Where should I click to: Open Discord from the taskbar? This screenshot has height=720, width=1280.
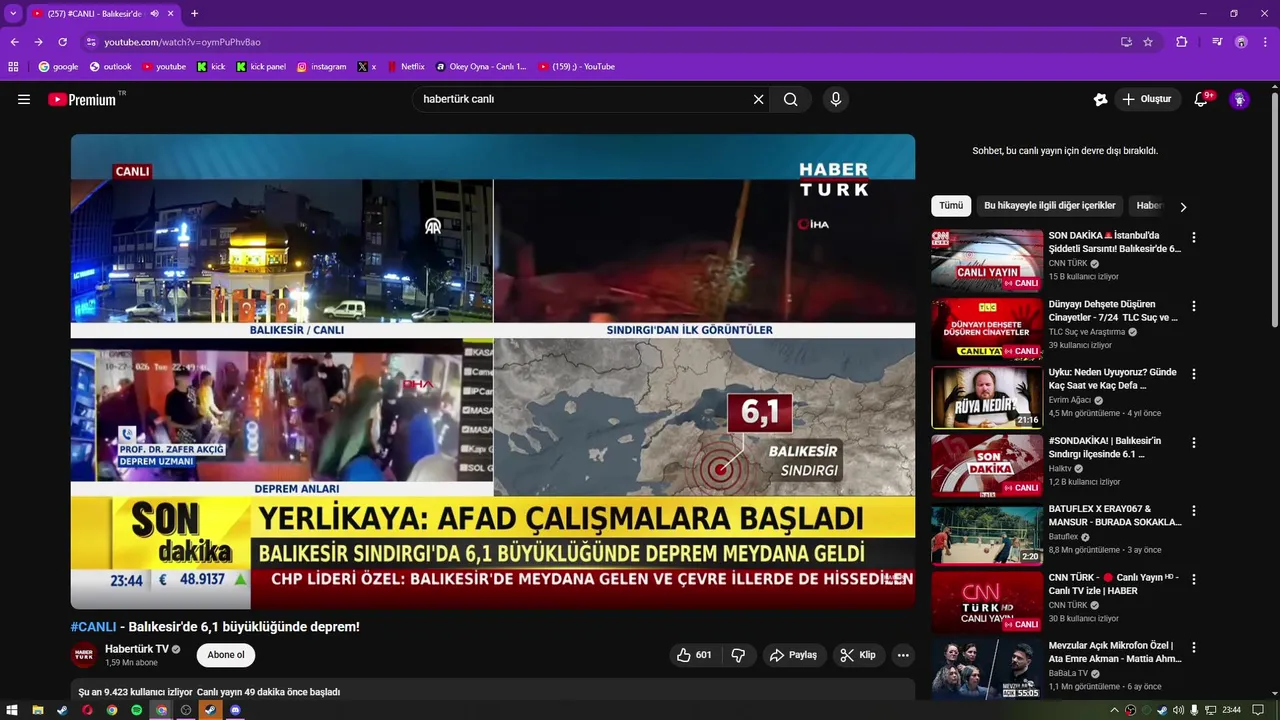[235, 710]
